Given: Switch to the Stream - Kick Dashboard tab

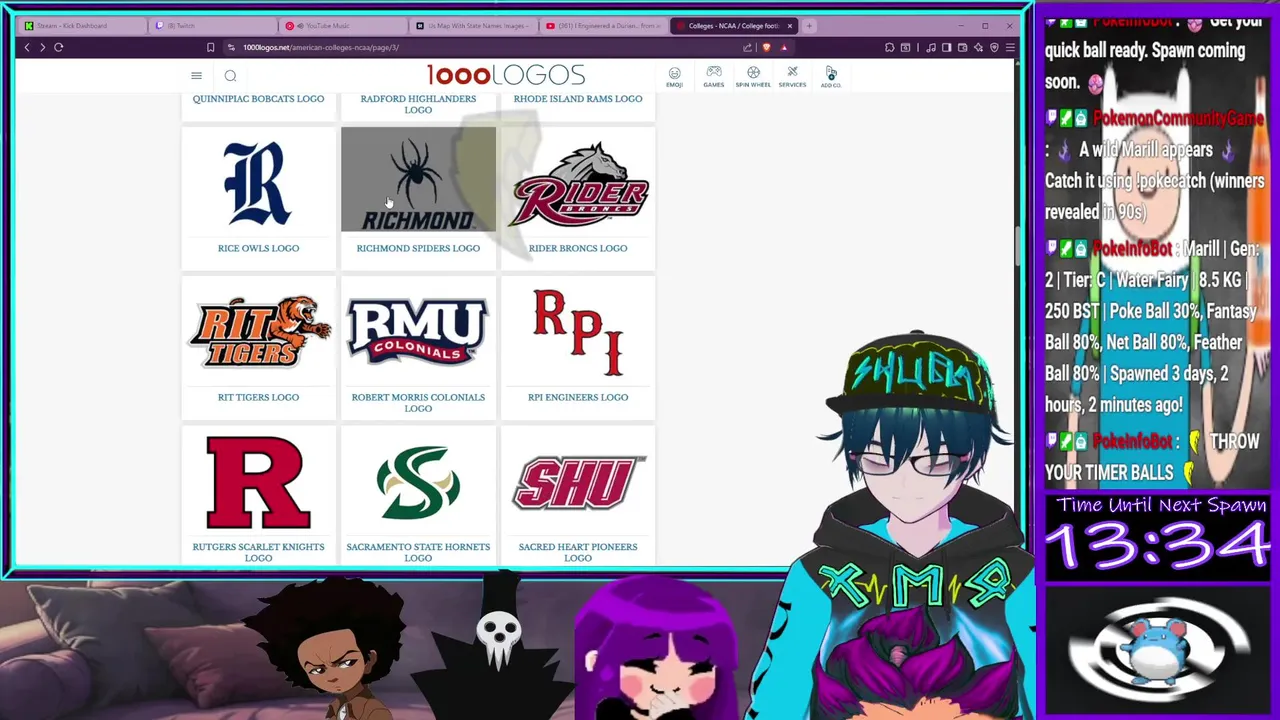Looking at the screenshot, I should [80, 26].
